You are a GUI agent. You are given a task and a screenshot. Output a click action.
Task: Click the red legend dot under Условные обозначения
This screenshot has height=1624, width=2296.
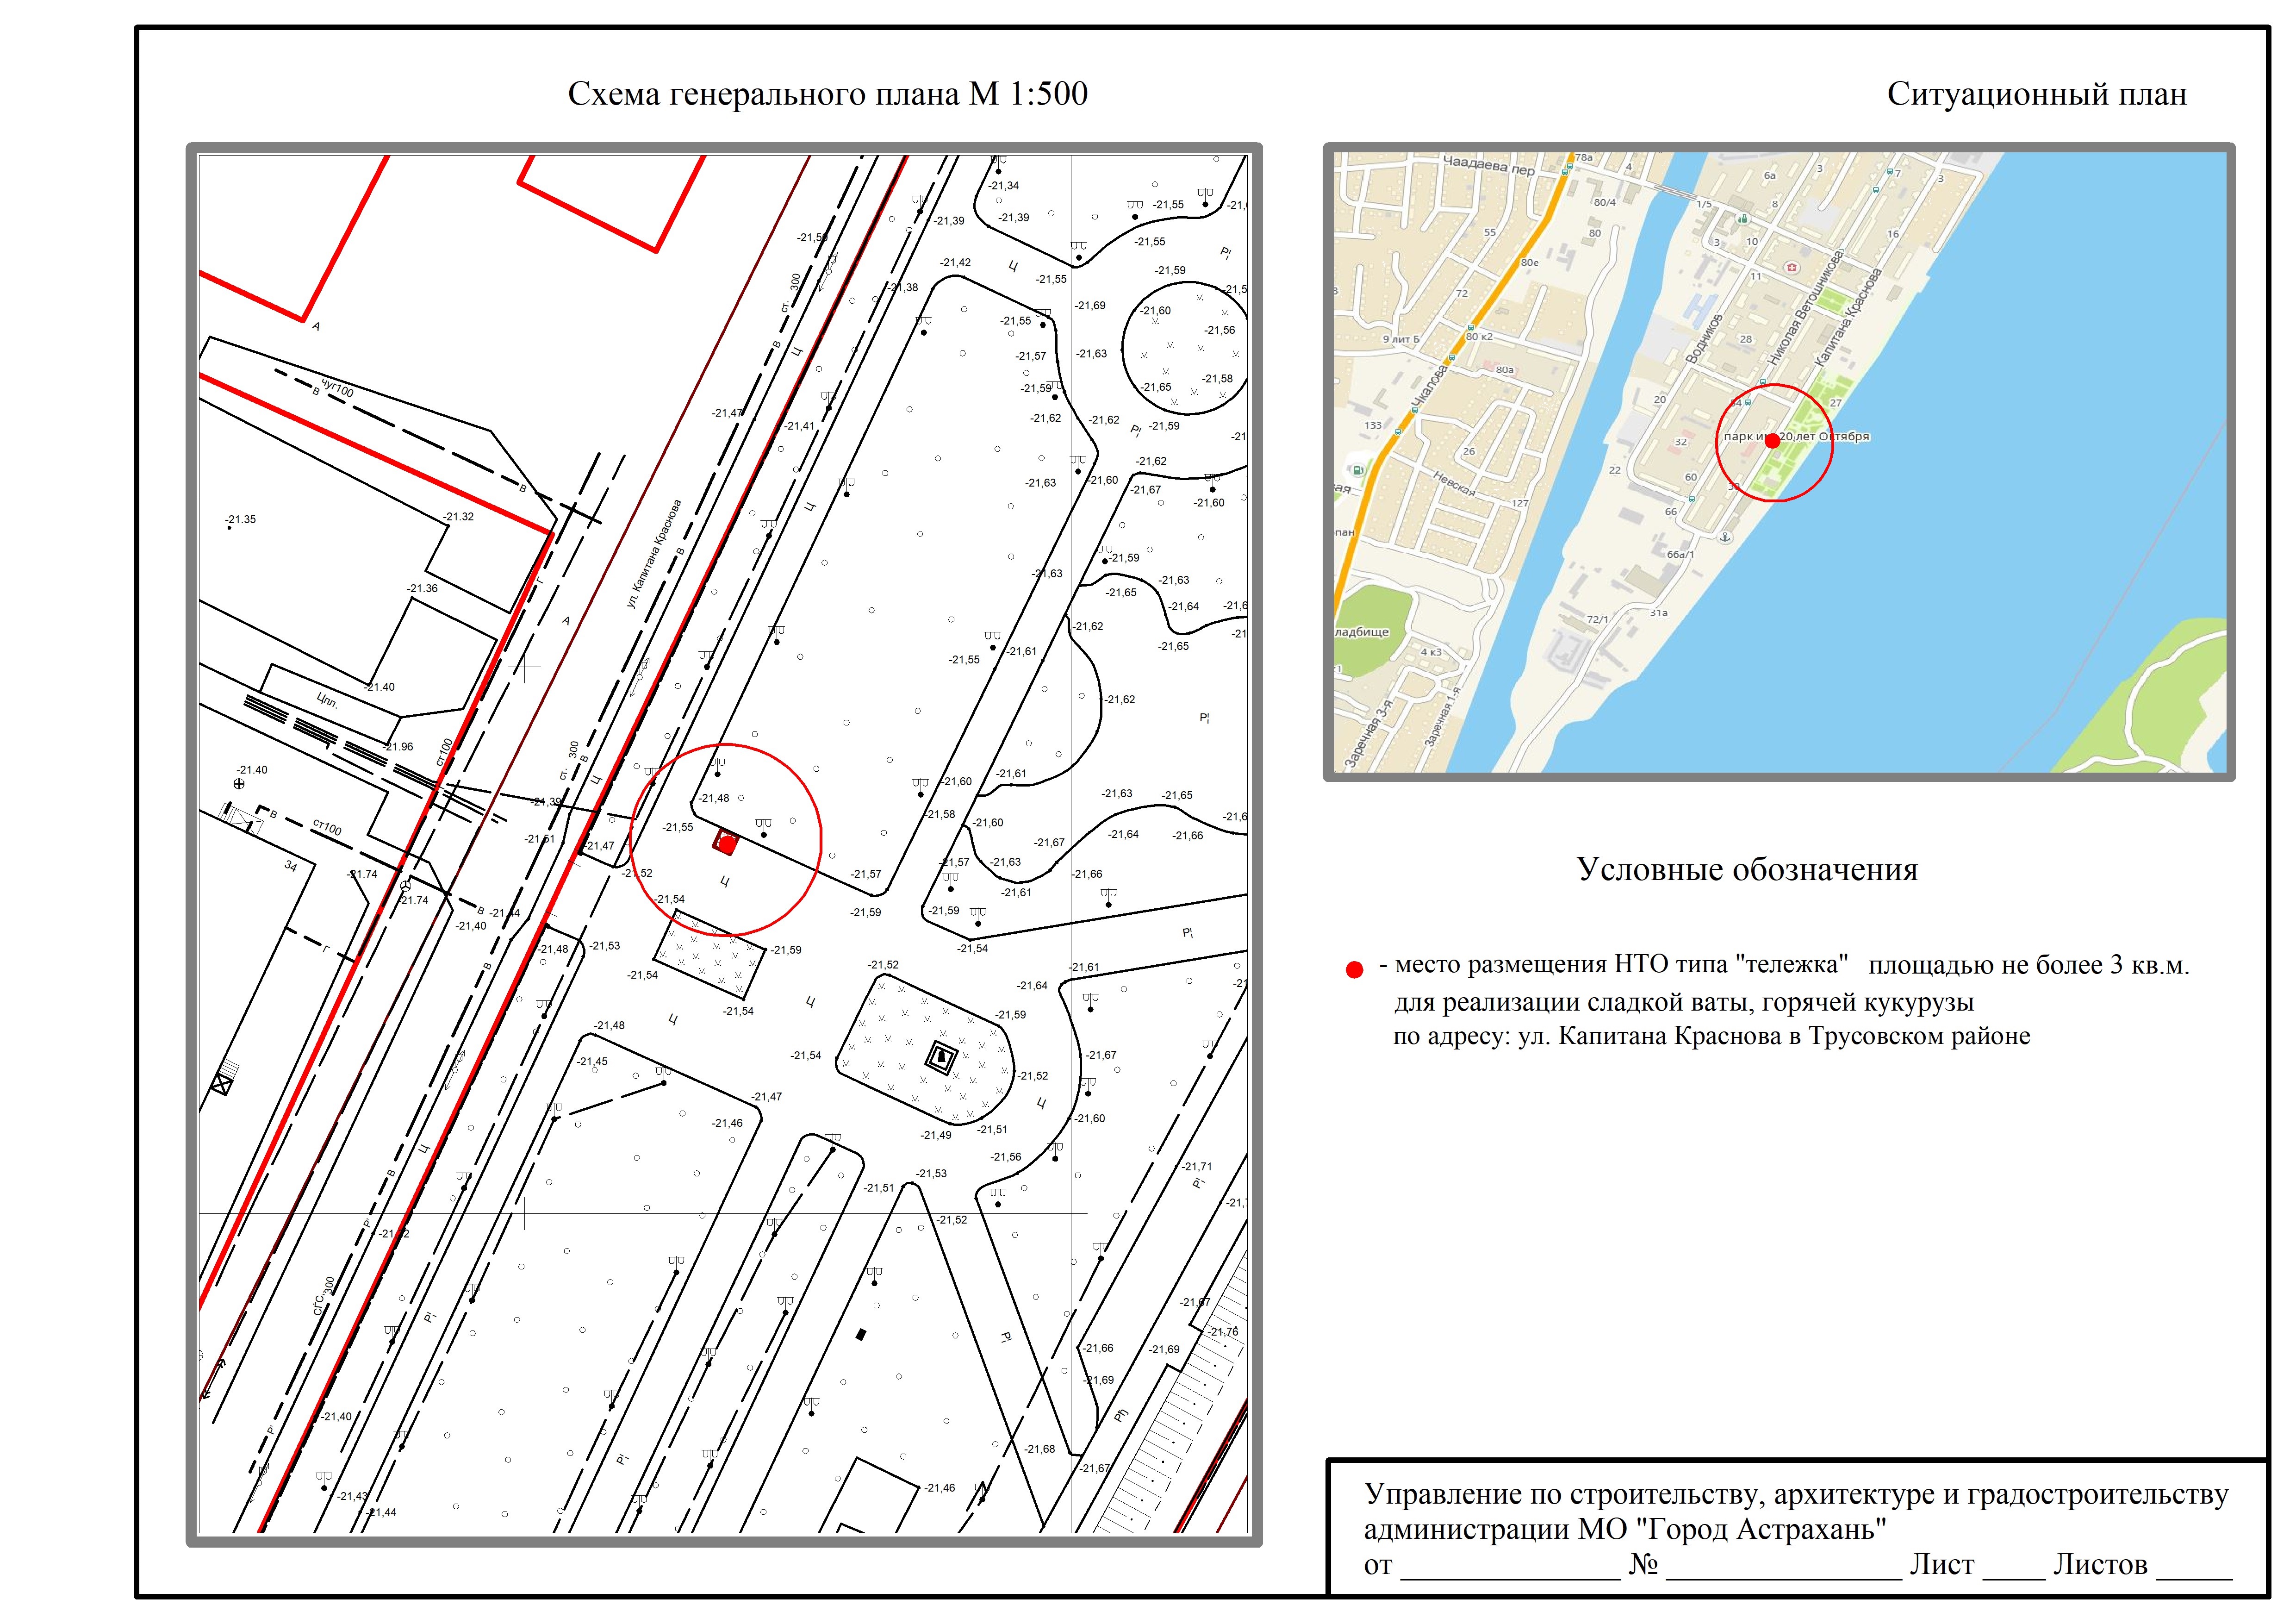click(1354, 969)
